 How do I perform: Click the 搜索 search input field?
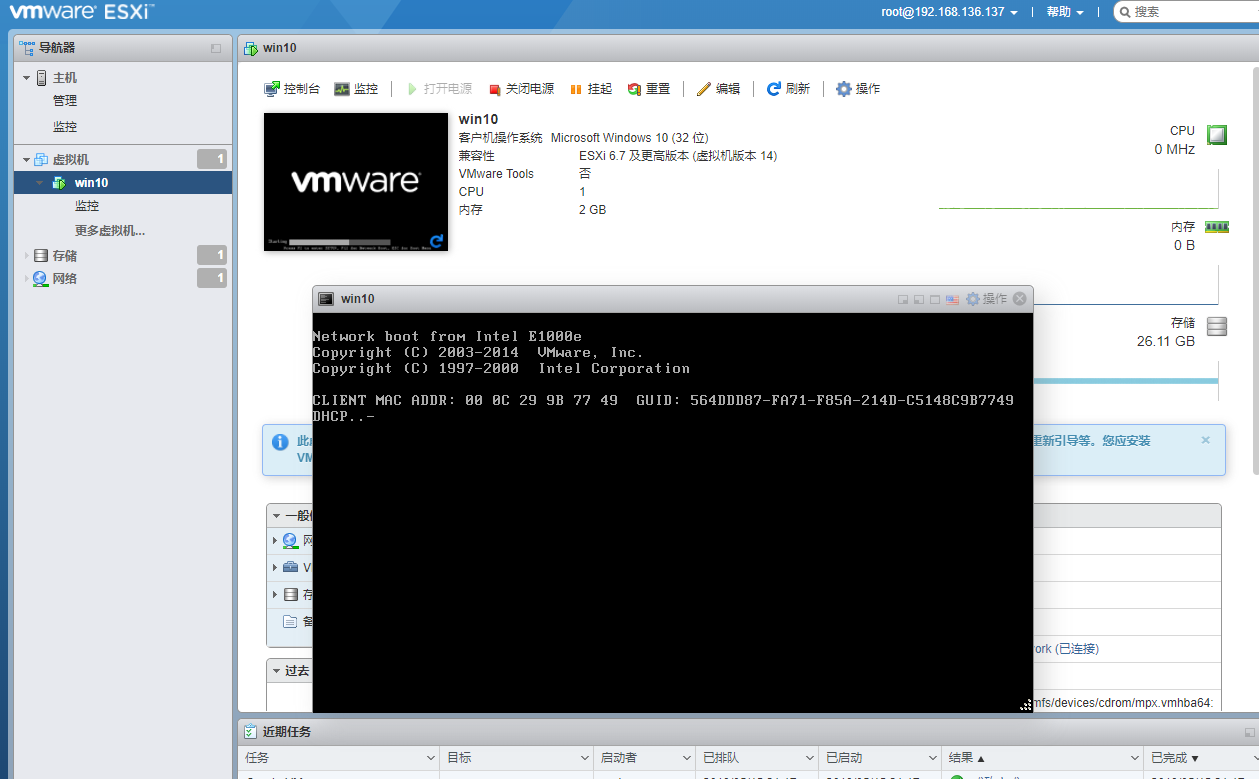point(1190,12)
